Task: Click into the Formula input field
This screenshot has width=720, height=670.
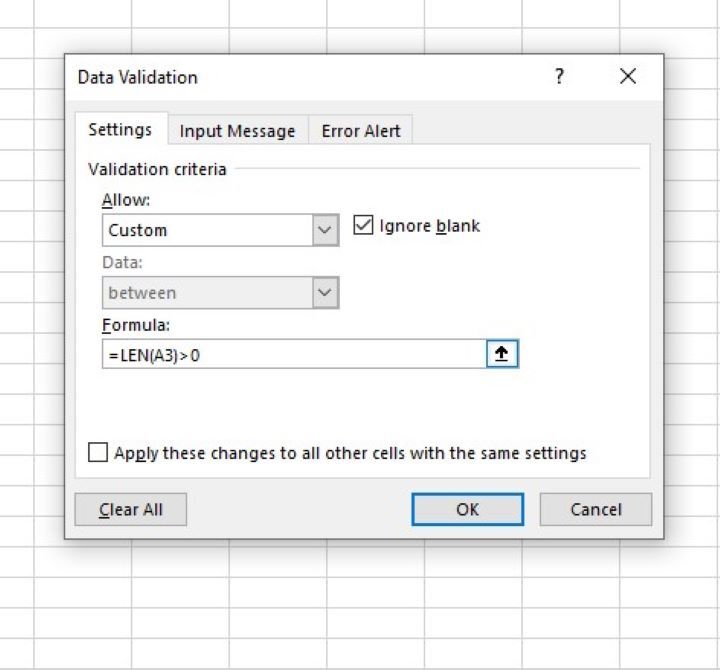Action: click(293, 354)
